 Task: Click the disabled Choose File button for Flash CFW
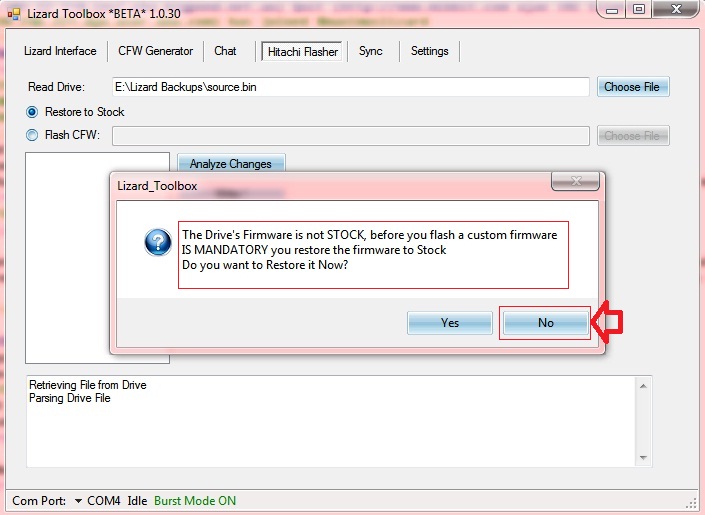tap(633, 136)
